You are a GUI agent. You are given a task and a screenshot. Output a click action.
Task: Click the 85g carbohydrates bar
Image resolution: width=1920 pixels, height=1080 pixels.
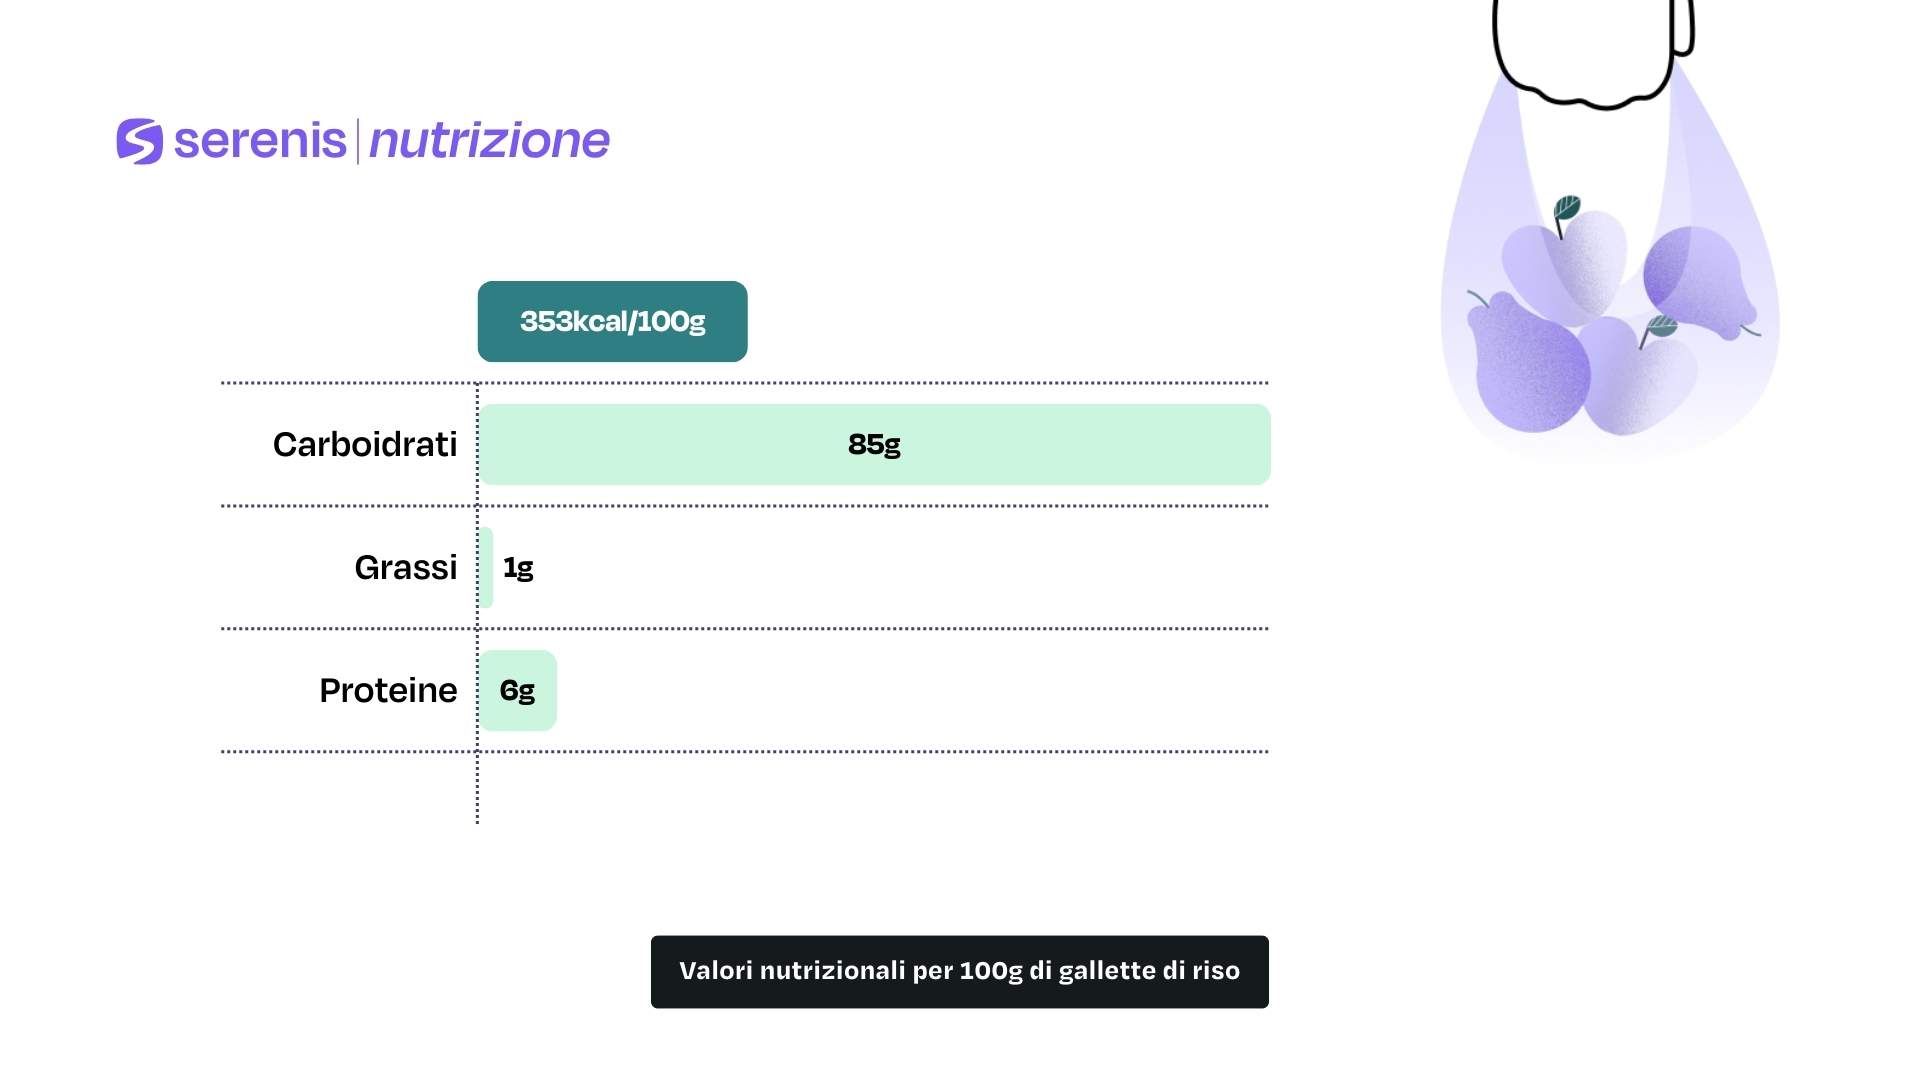(874, 445)
